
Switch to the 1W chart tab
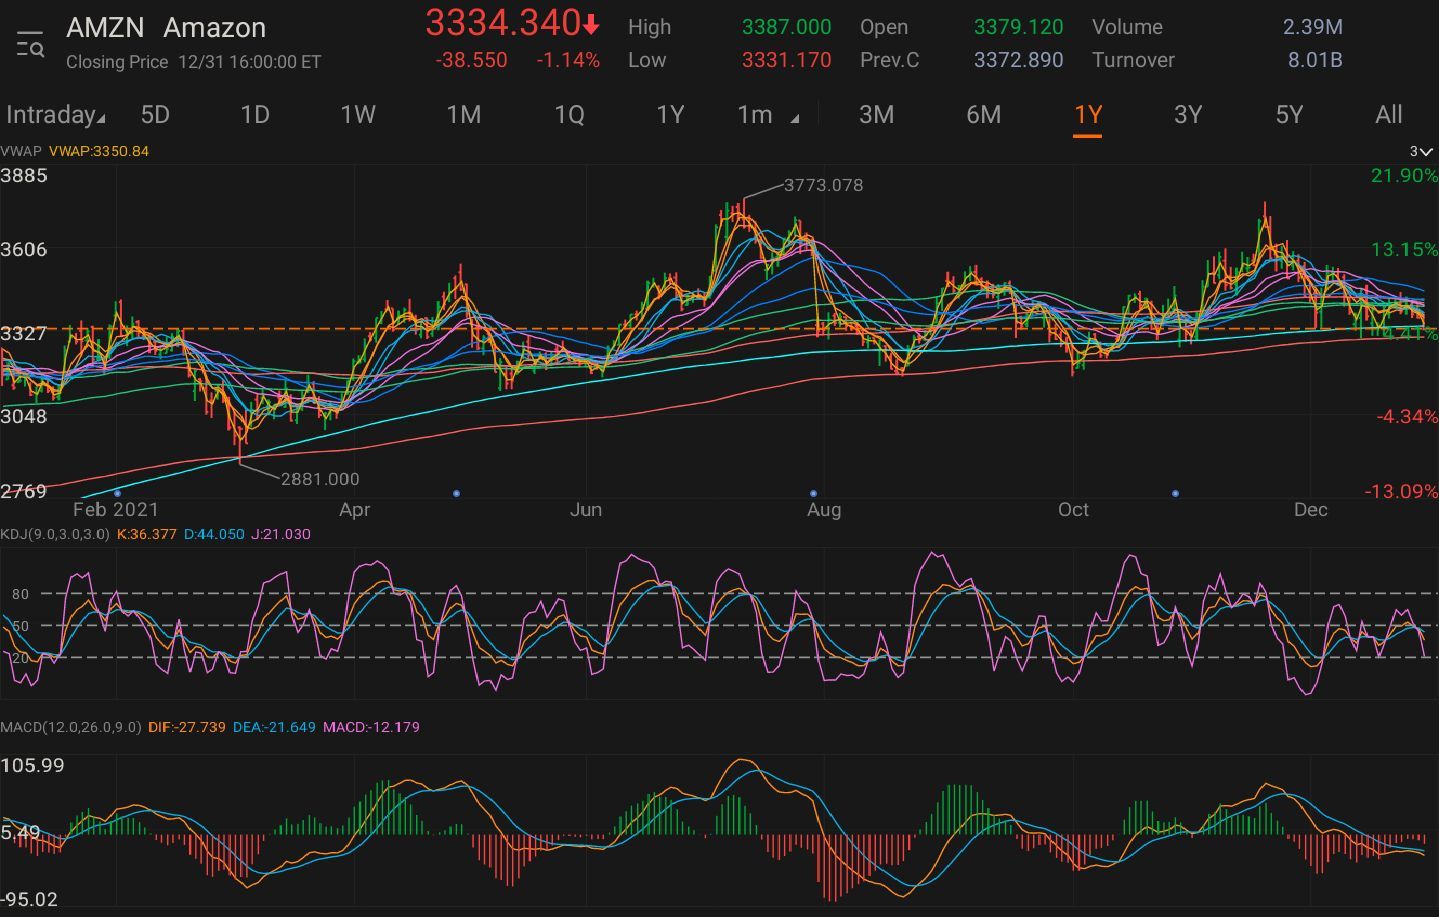(358, 114)
